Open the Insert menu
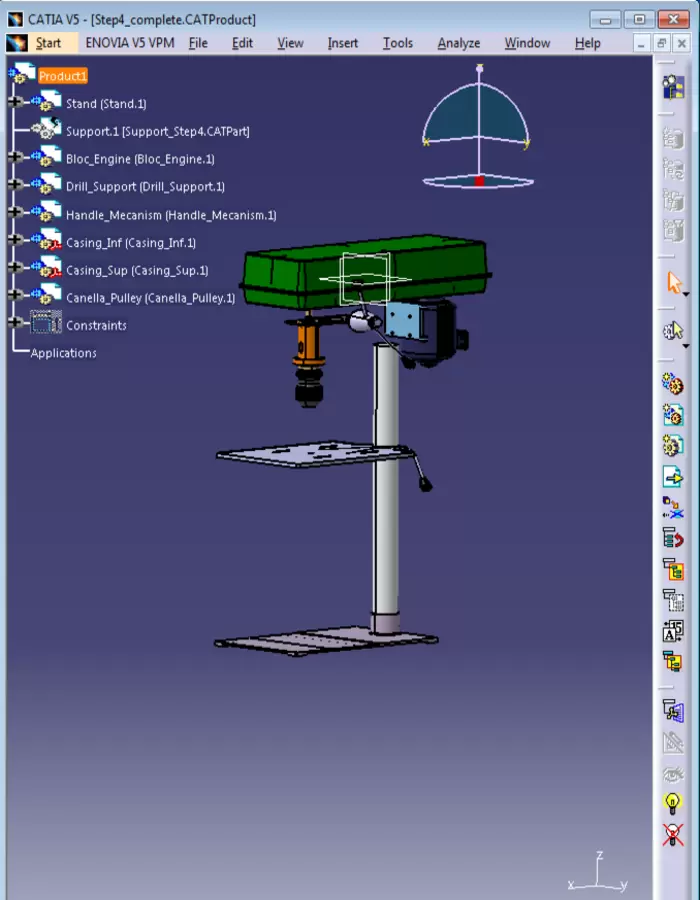This screenshot has height=900, width=700. [343, 43]
